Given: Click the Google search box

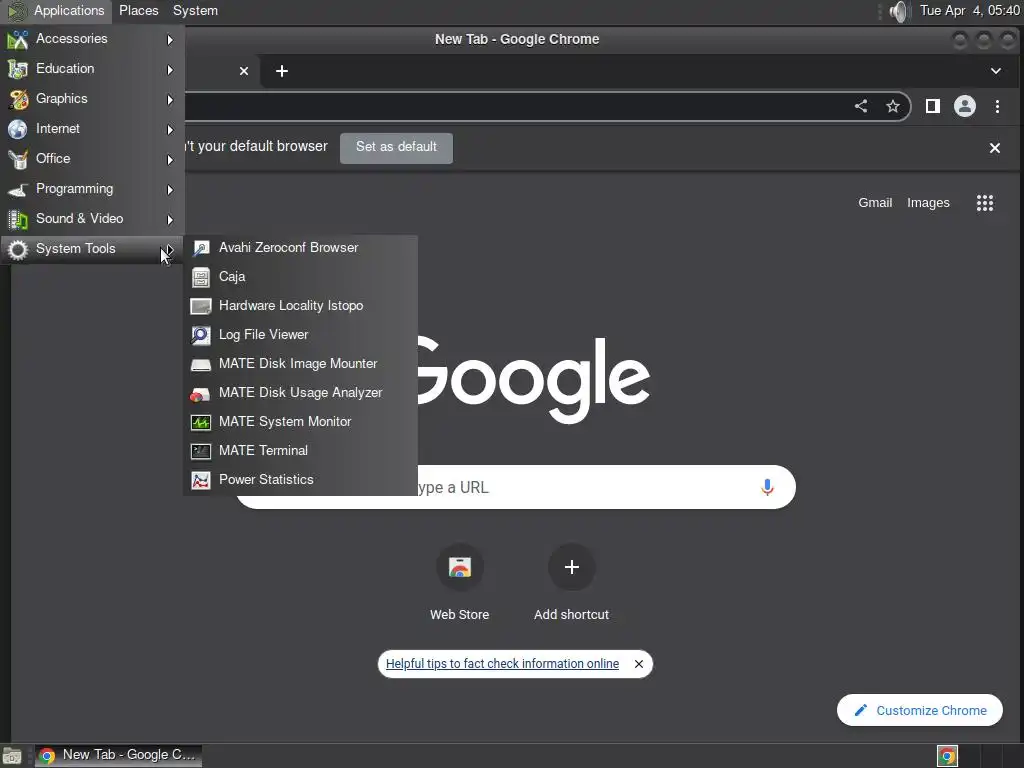Looking at the screenshot, I should coord(515,487).
